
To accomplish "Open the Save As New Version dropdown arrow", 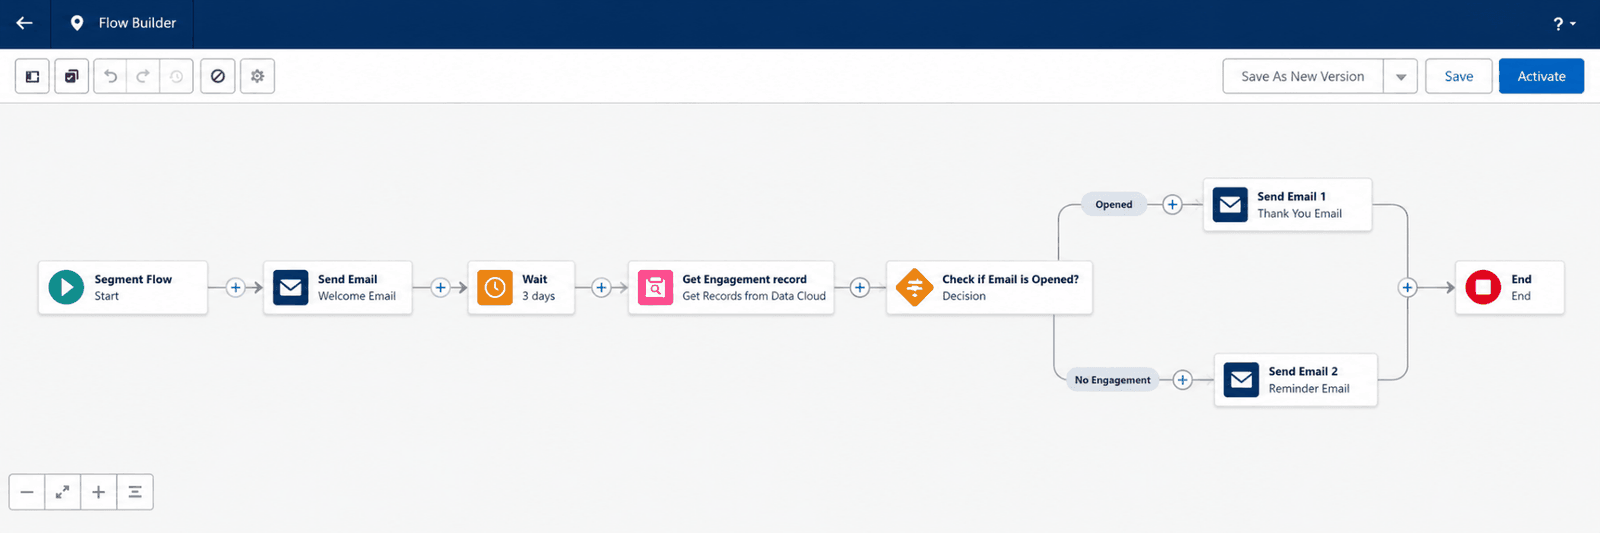I will 1400,76.
